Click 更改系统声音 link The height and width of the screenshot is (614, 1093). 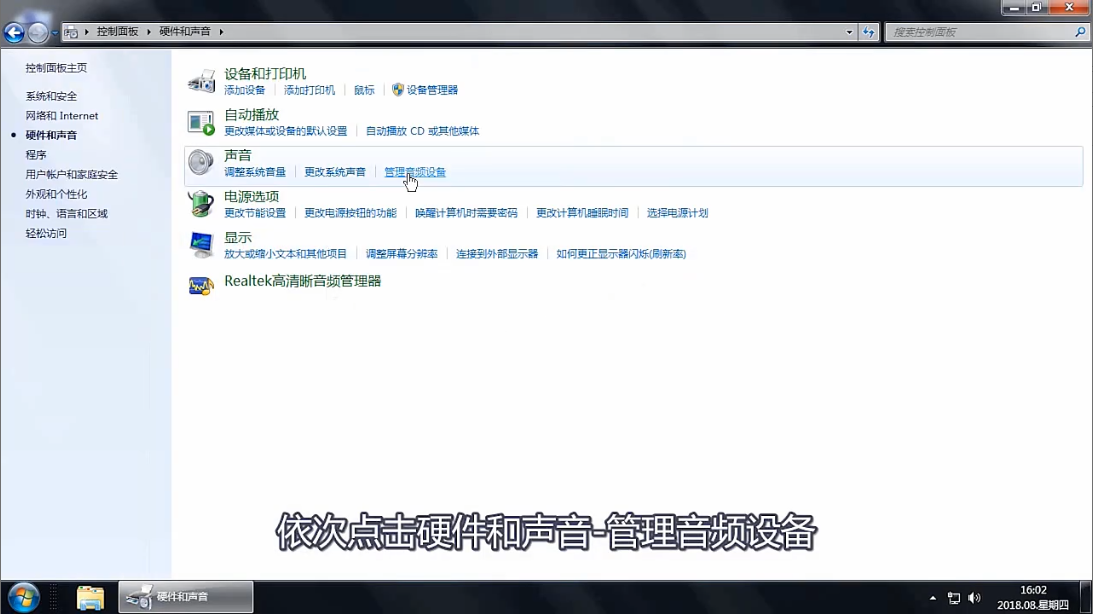[335, 171]
